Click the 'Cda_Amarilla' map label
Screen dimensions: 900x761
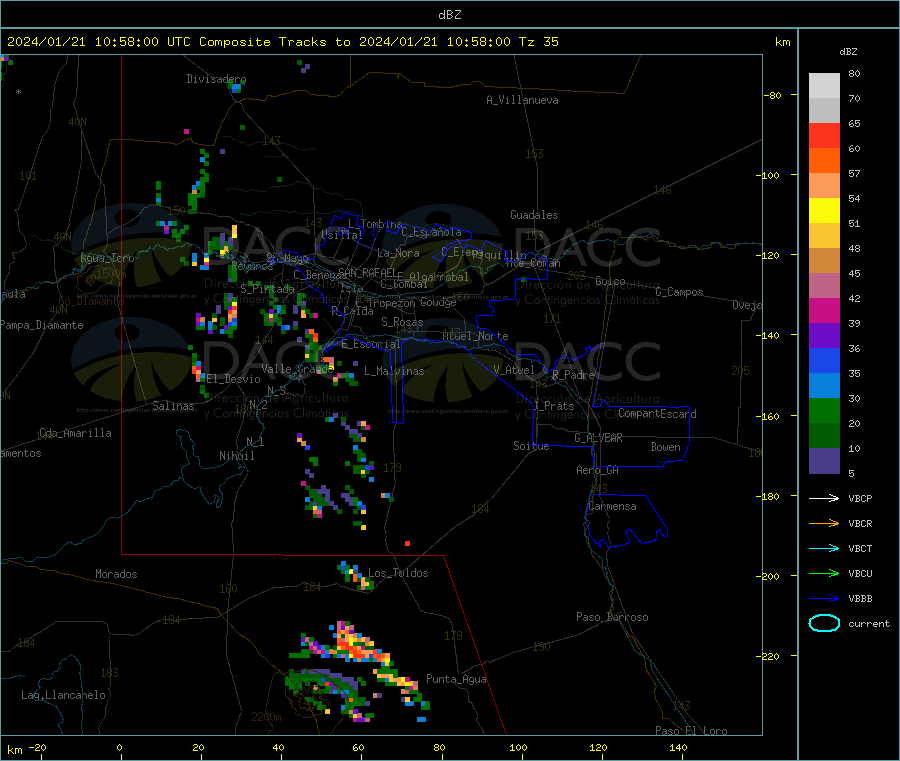pyautogui.click(x=75, y=433)
